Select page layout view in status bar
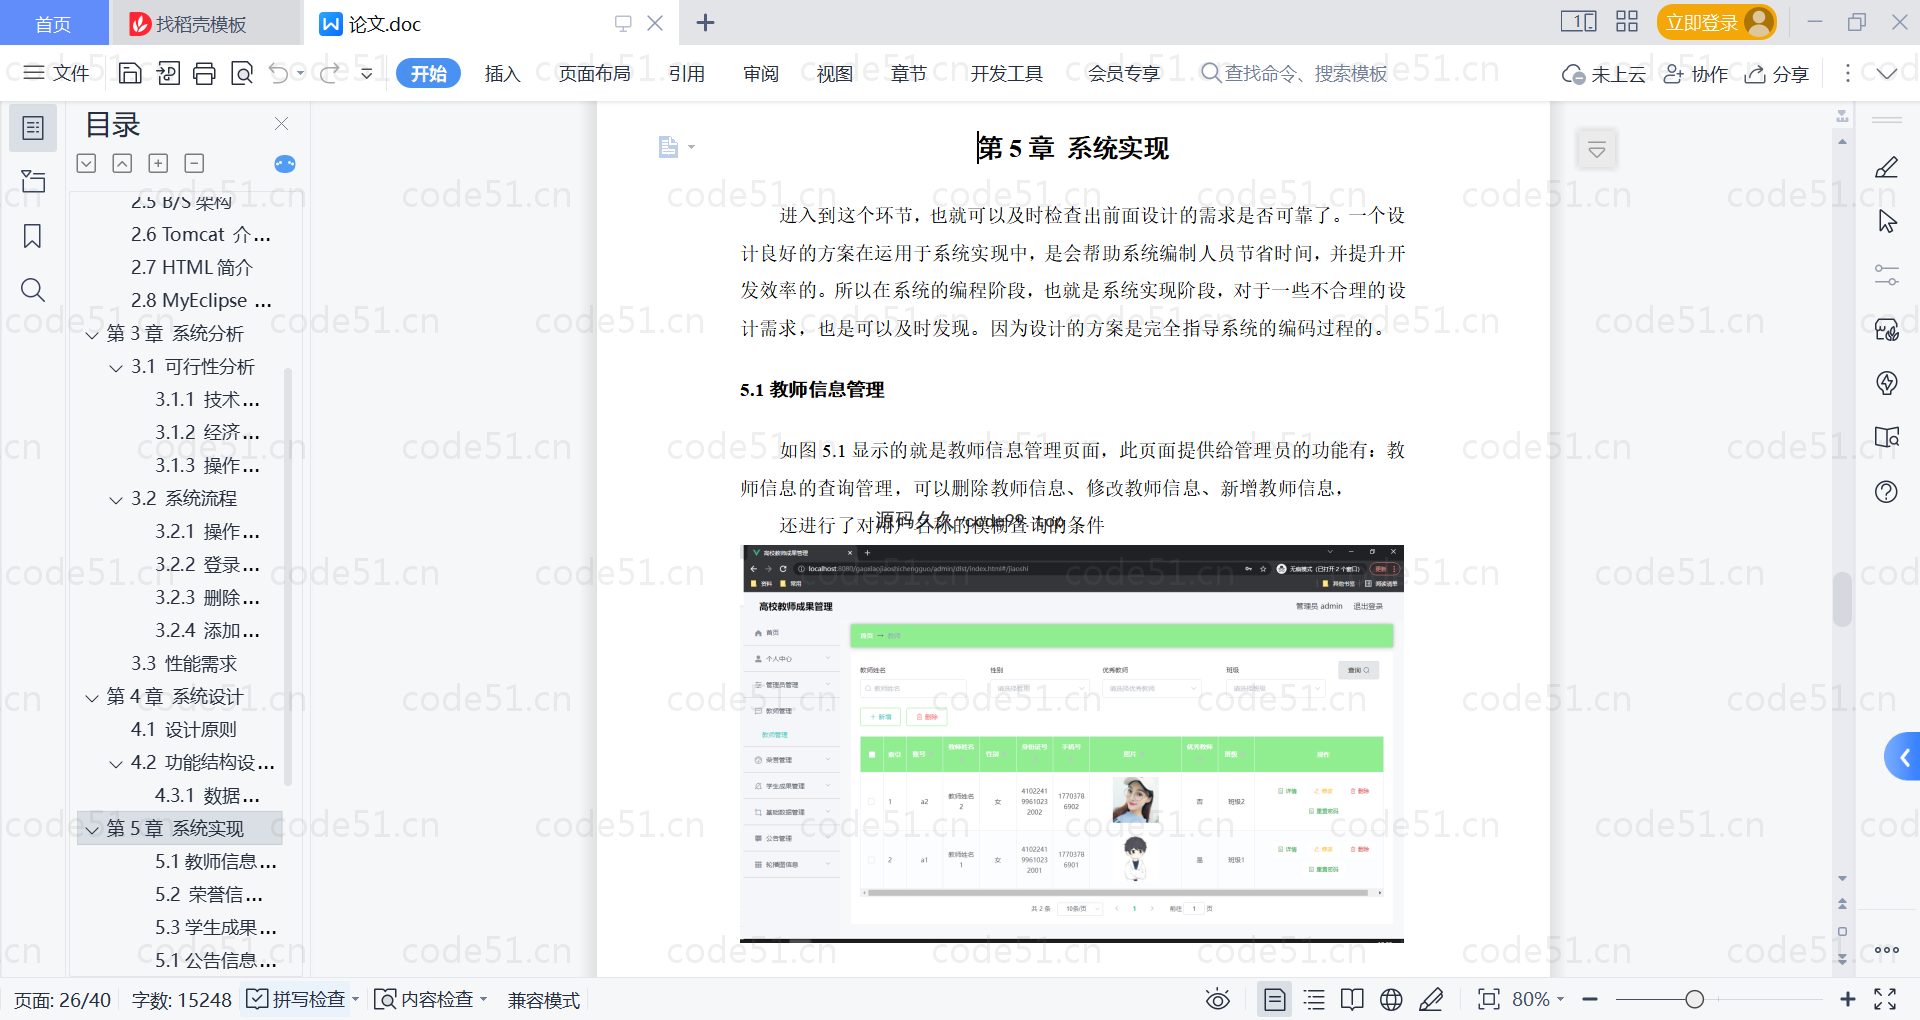This screenshot has width=1920, height=1020. click(1274, 999)
